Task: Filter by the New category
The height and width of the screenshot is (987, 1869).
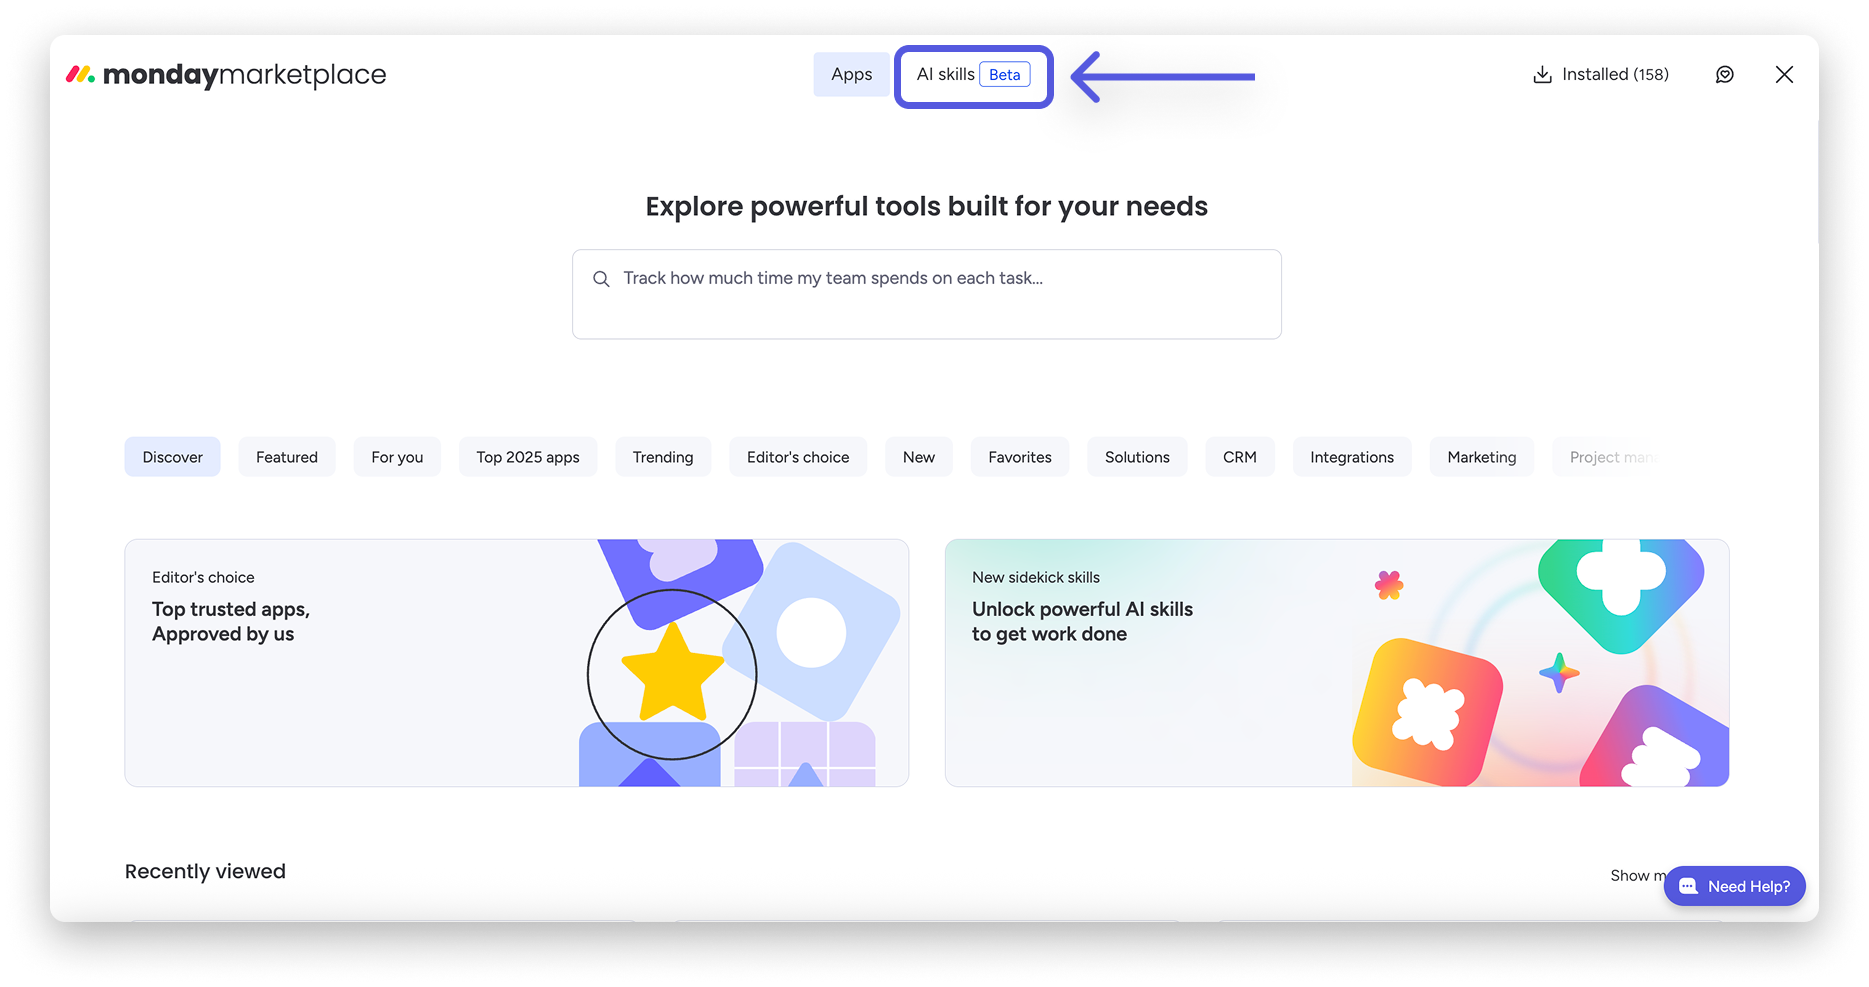Action: pos(919,457)
